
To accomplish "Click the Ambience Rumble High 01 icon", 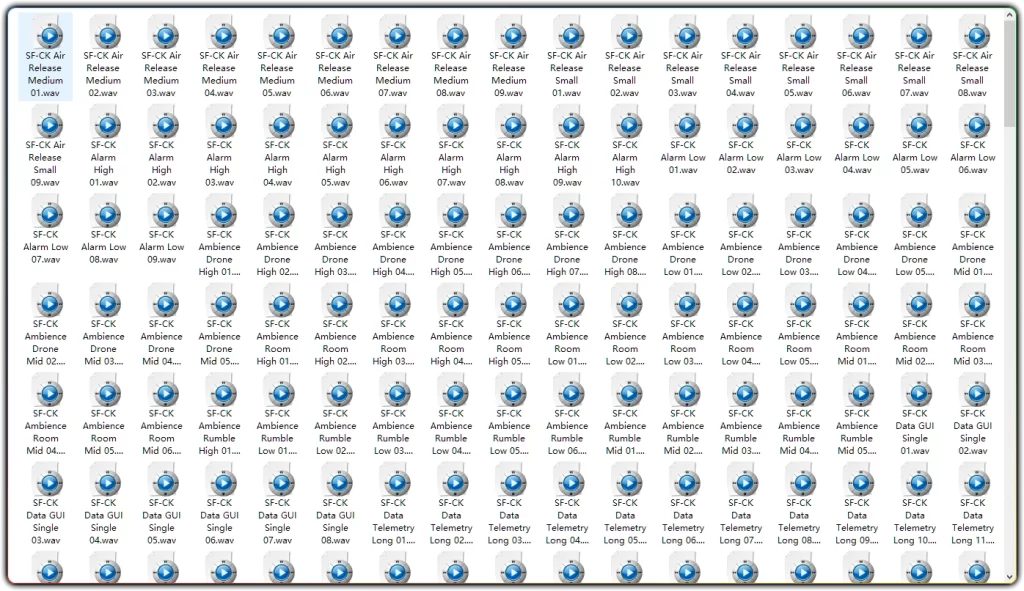I will (x=223, y=392).
